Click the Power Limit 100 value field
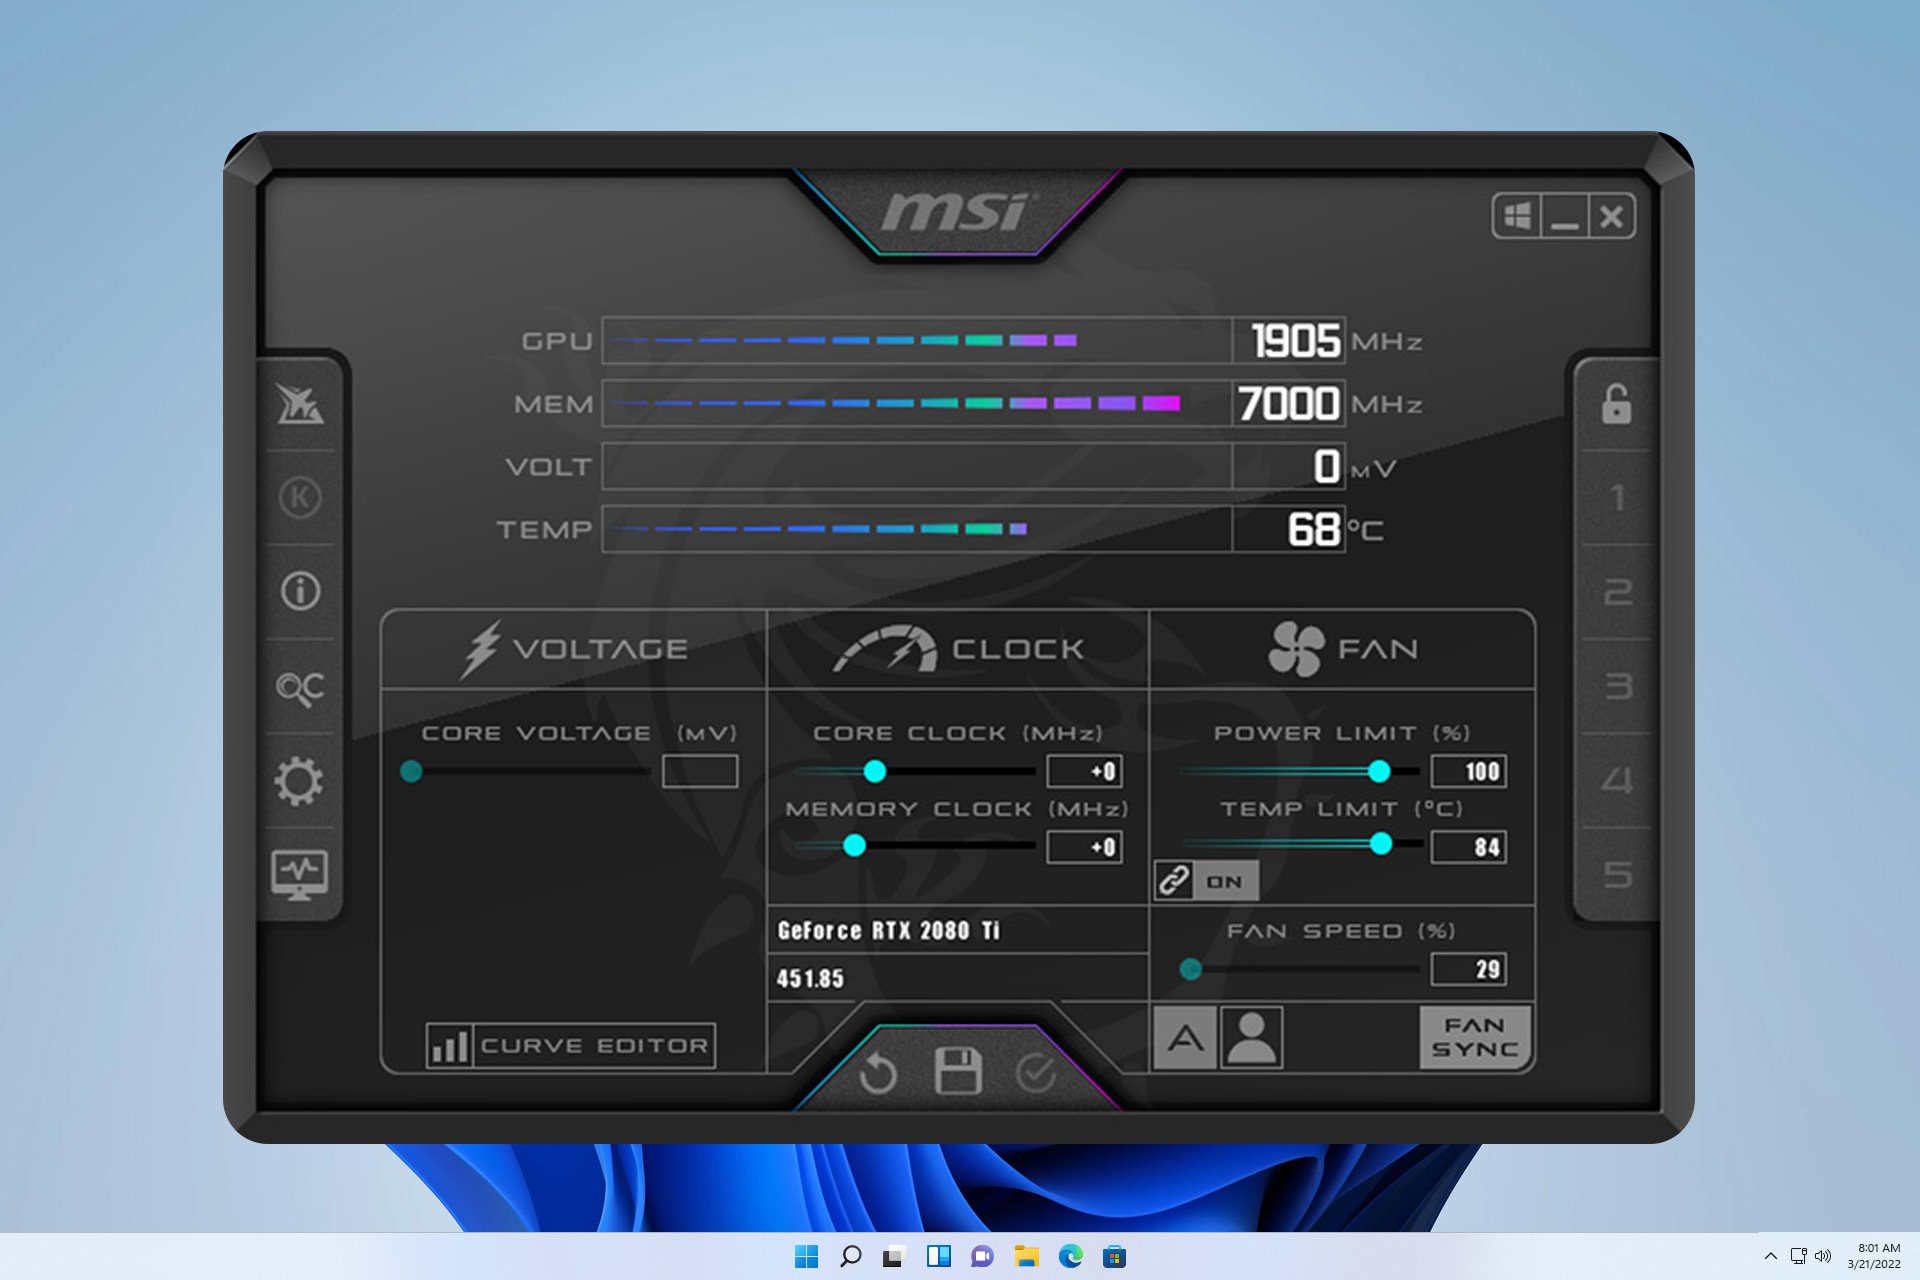 tap(1469, 771)
